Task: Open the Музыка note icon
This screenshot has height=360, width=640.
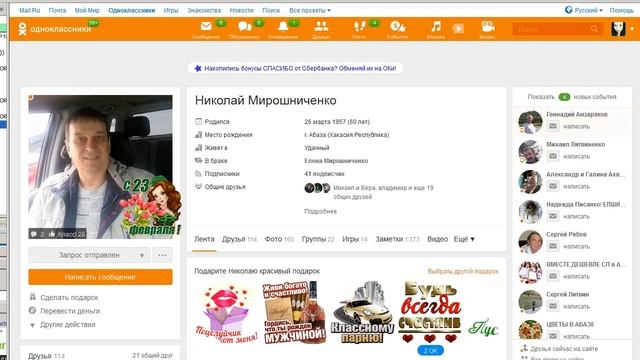Action: pos(436,27)
